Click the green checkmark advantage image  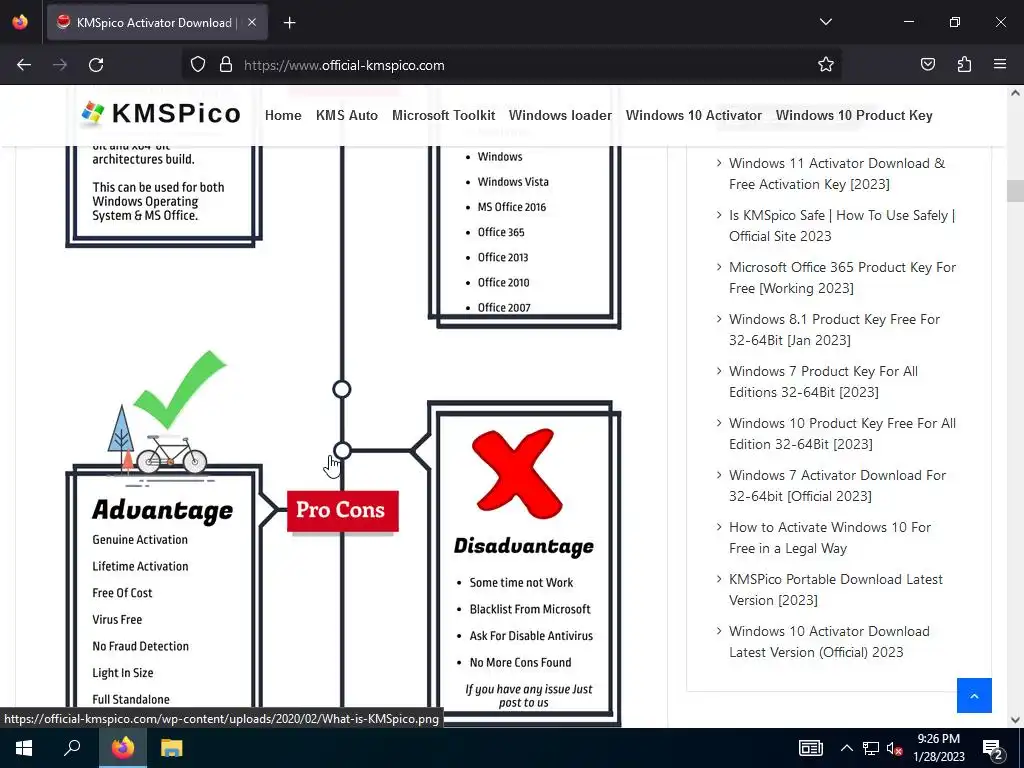179,389
